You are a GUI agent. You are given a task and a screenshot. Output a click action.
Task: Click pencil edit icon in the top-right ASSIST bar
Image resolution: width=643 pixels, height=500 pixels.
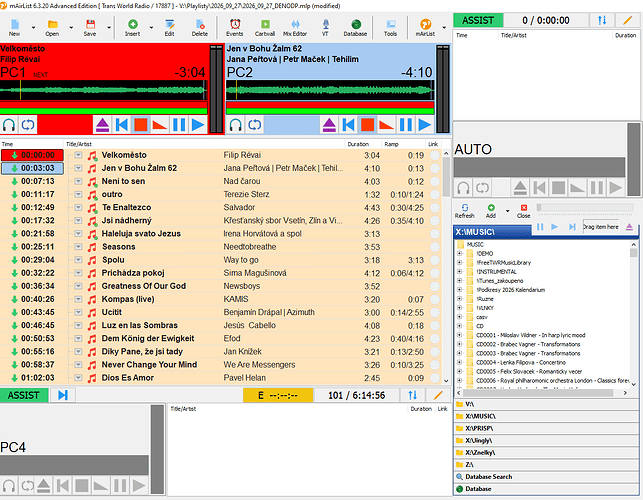pyautogui.click(x=627, y=20)
